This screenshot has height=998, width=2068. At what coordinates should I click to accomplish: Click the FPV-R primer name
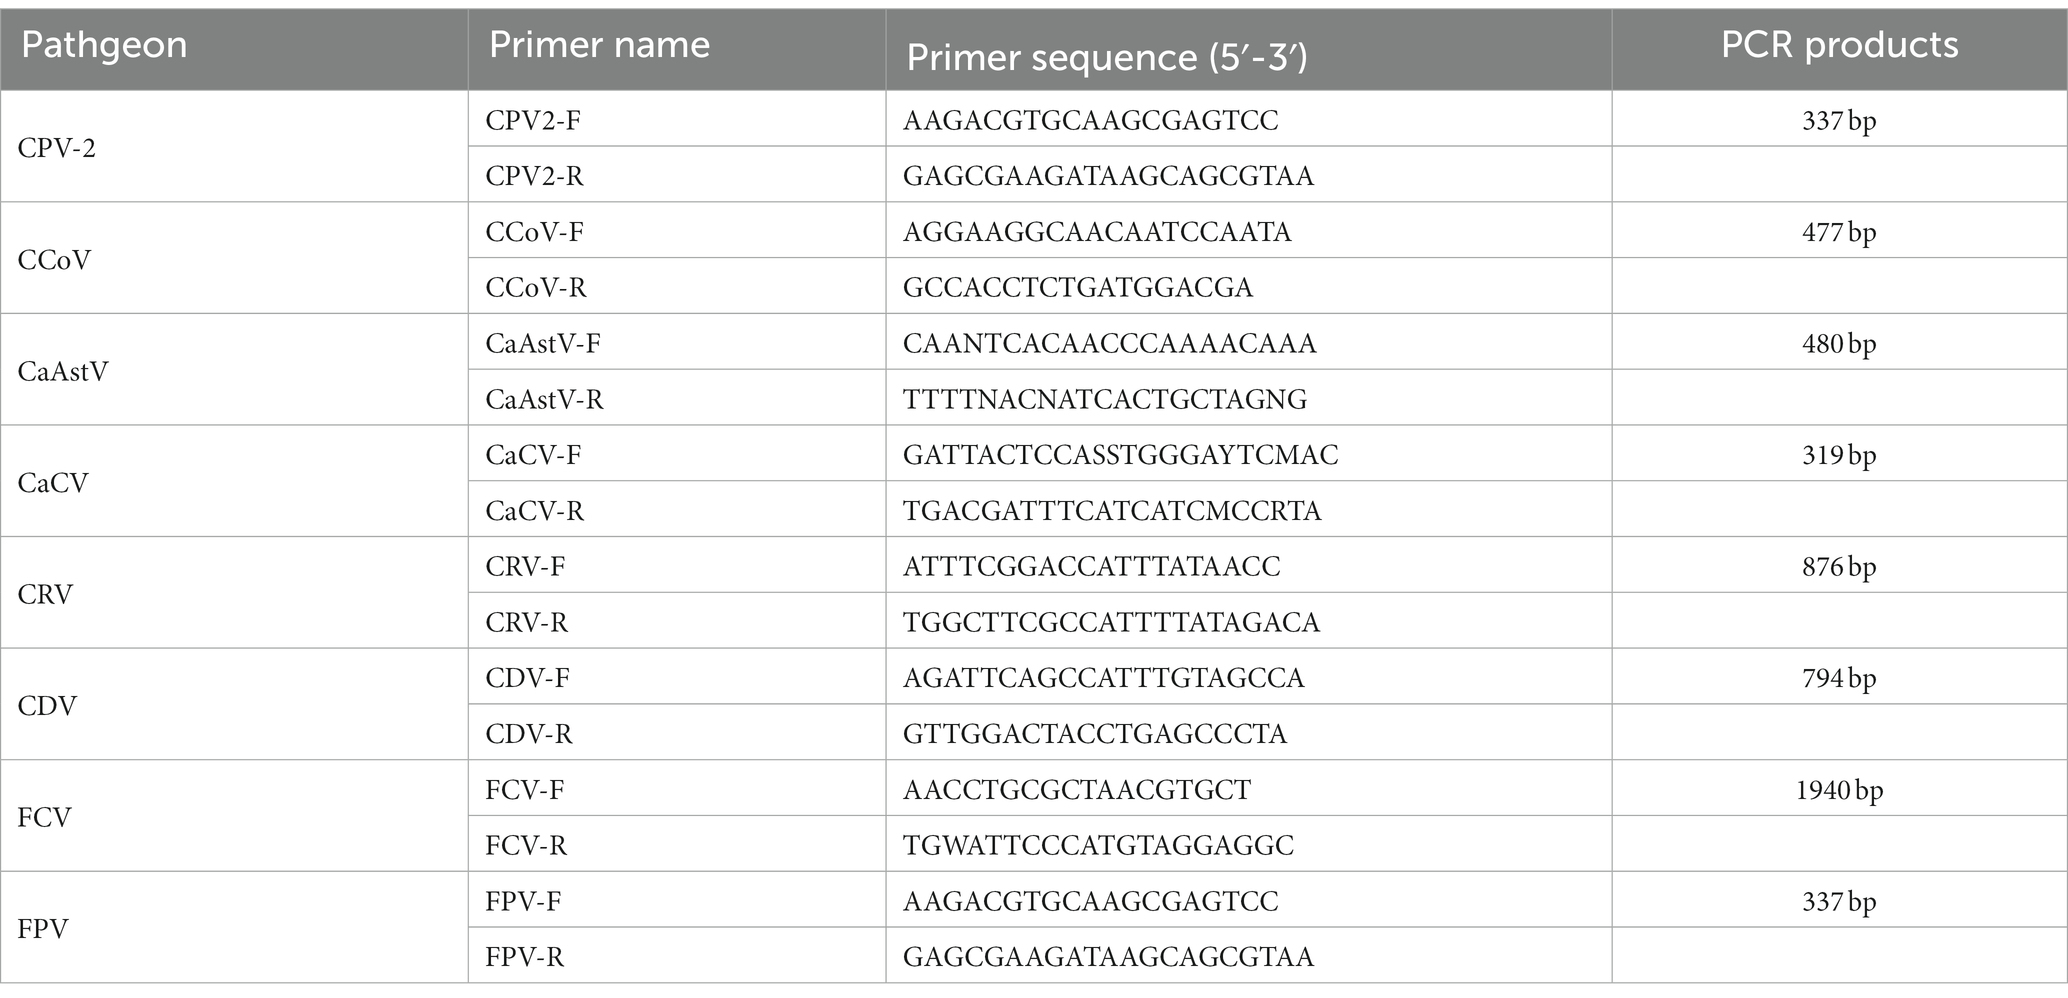pyautogui.click(x=525, y=957)
